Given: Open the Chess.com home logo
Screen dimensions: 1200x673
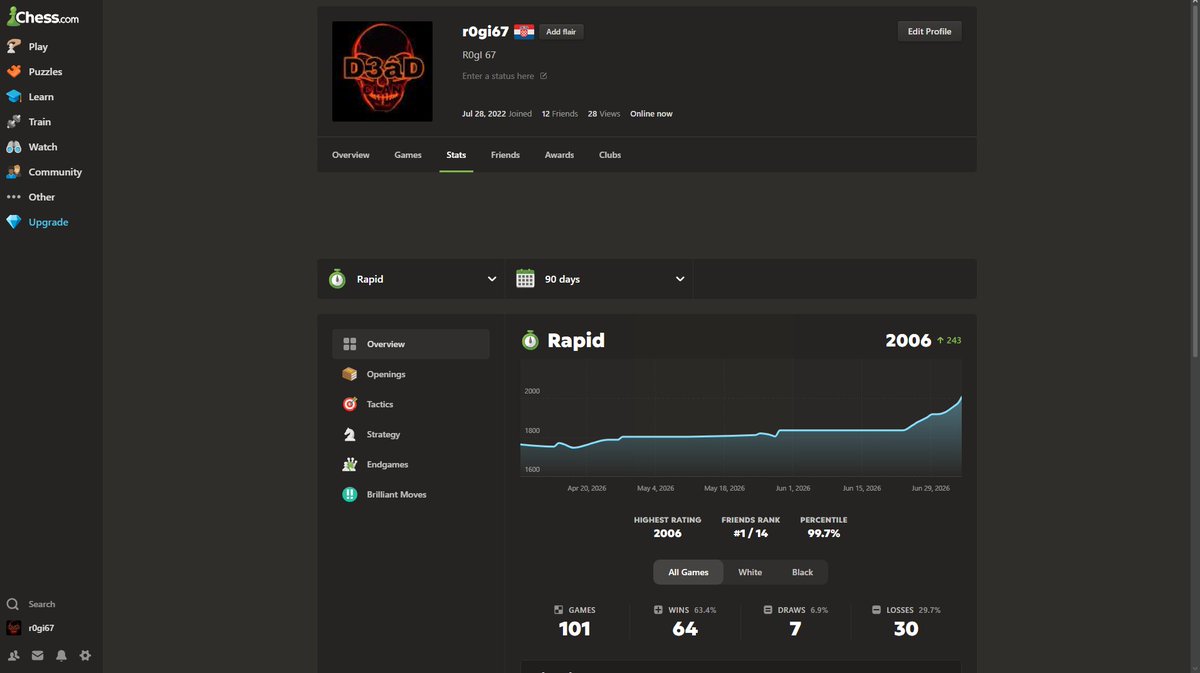Looking at the screenshot, I should tap(42, 17).
